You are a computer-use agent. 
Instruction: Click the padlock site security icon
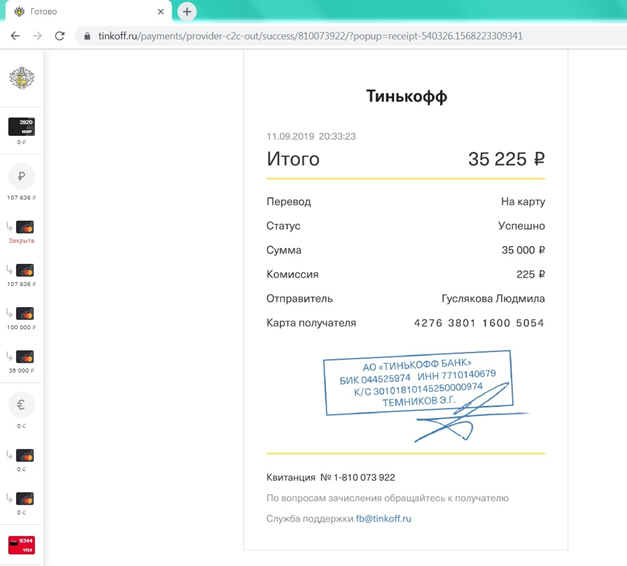(x=87, y=36)
